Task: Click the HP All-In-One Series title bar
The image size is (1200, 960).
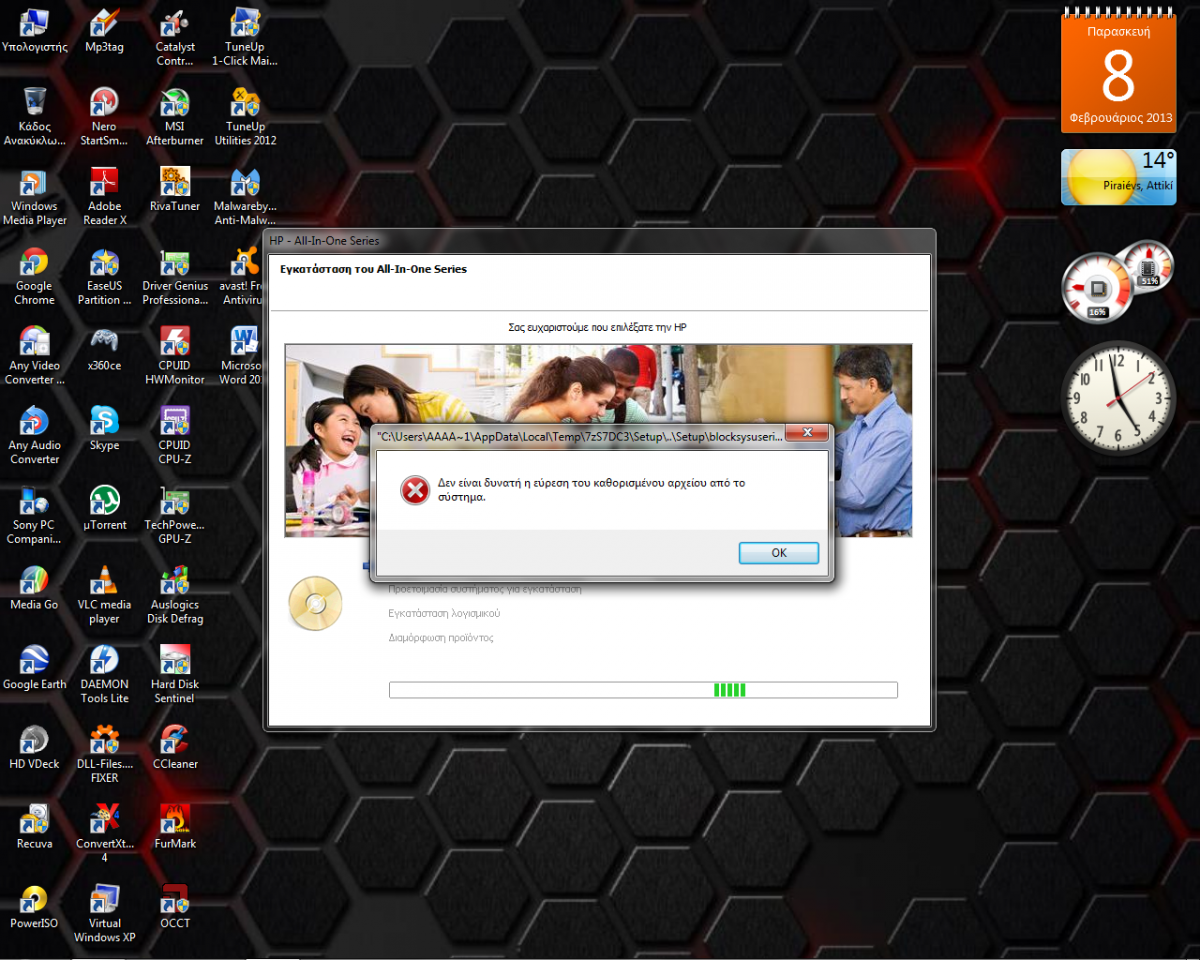Action: point(600,241)
